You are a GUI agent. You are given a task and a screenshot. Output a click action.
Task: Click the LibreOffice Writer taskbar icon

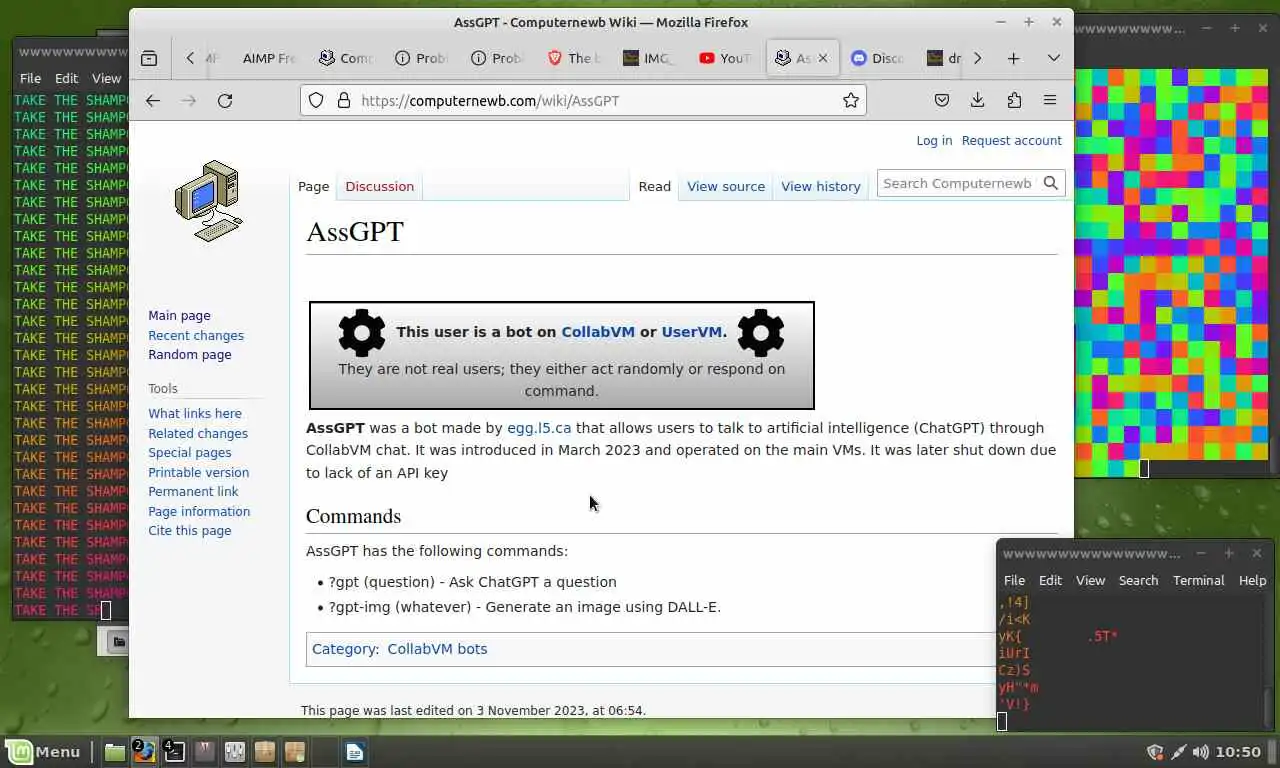355,752
